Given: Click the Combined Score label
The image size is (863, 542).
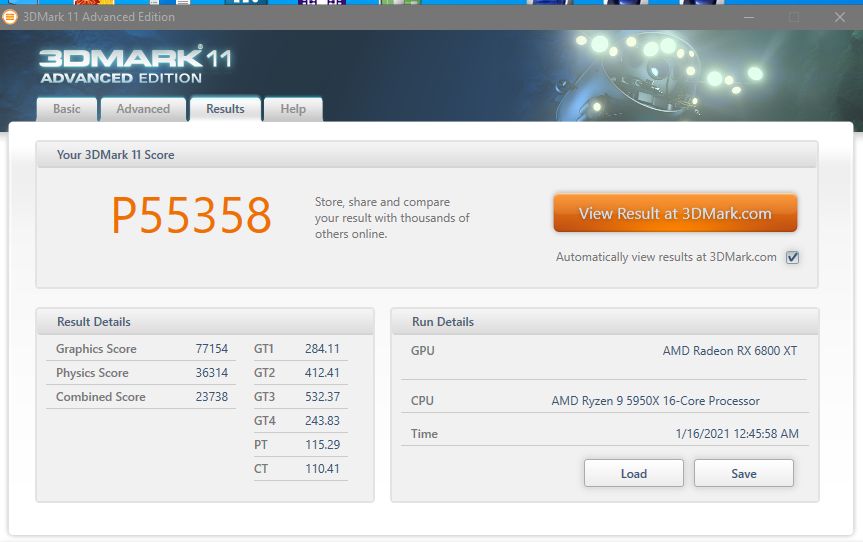Looking at the screenshot, I should (101, 397).
